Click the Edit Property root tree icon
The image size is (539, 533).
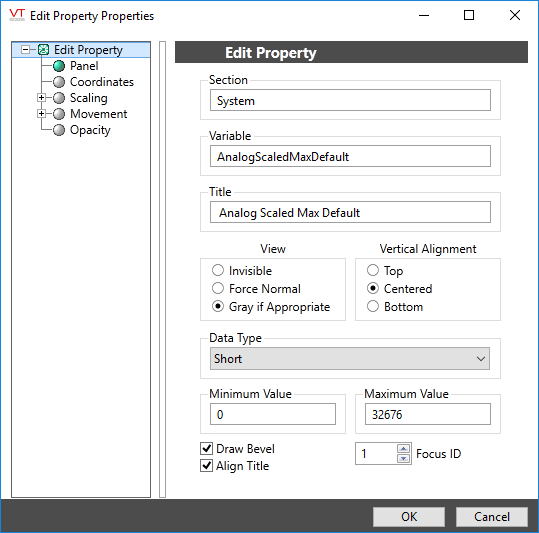[43, 50]
